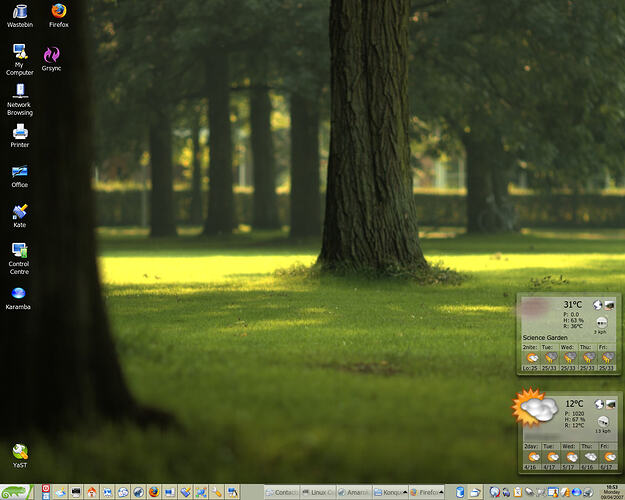625x500 pixels.
Task: Open the Office desktop icon
Action: coord(20,176)
